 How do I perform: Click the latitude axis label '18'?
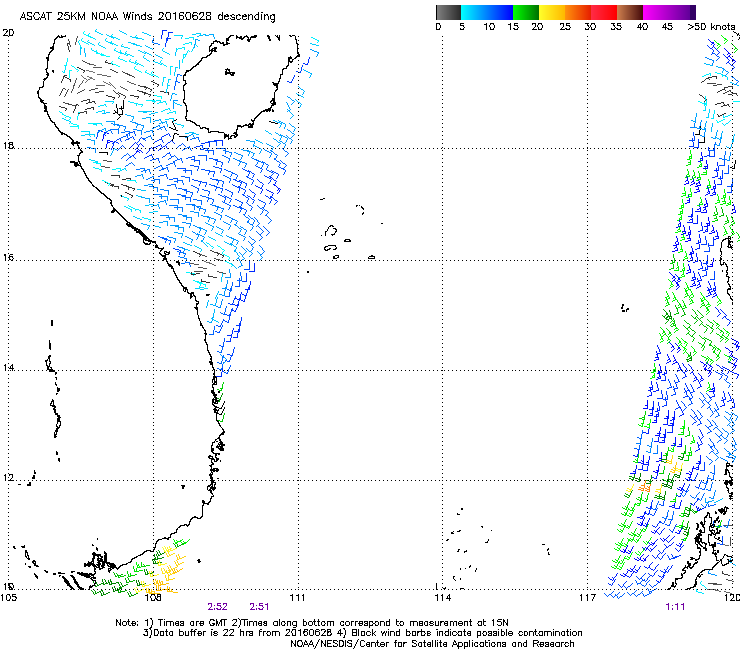click(8, 145)
